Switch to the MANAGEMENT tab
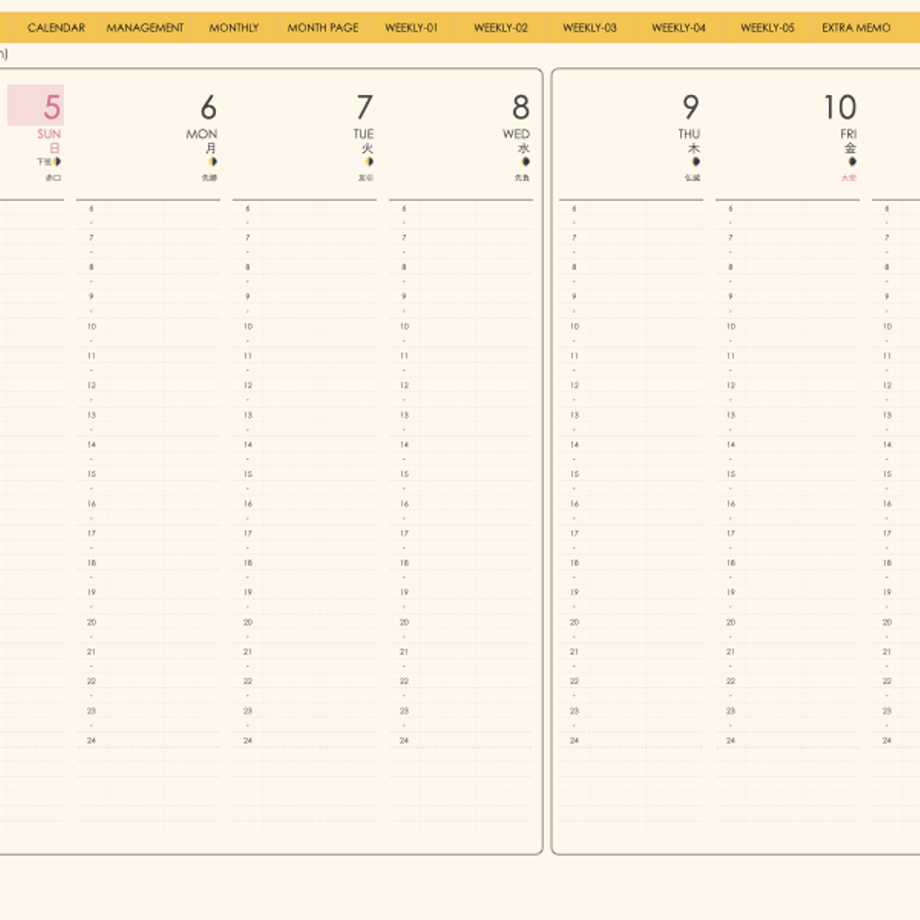The height and width of the screenshot is (920, 920). [x=145, y=28]
